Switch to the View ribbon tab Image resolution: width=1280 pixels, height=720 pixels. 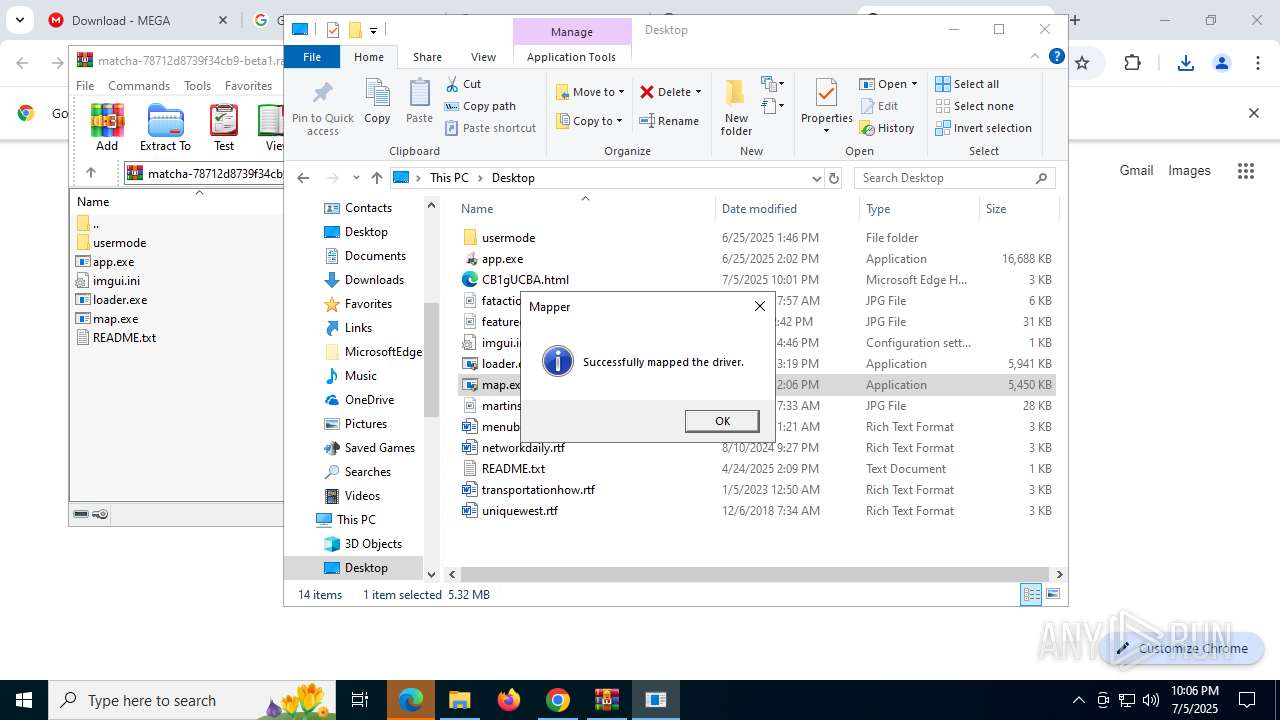483,57
